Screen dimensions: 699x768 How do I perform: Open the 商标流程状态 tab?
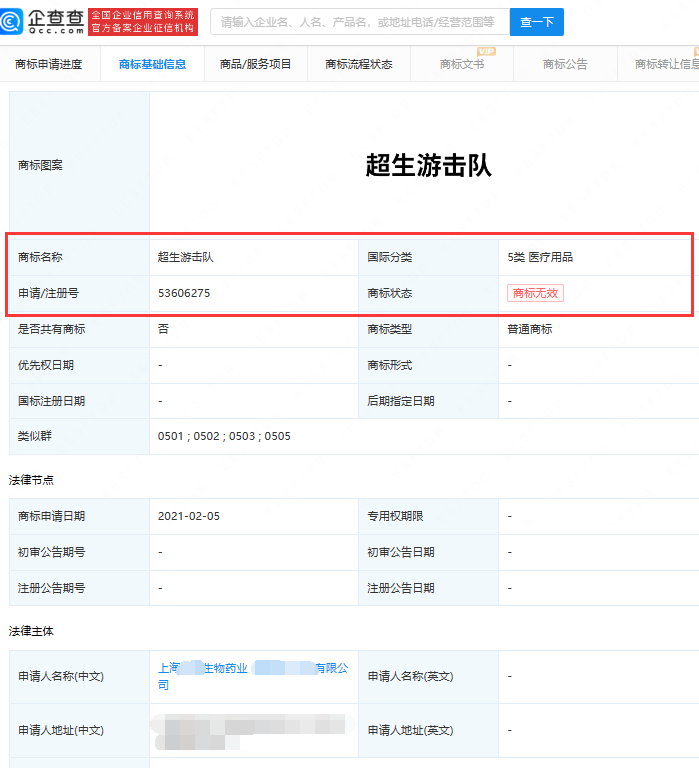click(359, 64)
